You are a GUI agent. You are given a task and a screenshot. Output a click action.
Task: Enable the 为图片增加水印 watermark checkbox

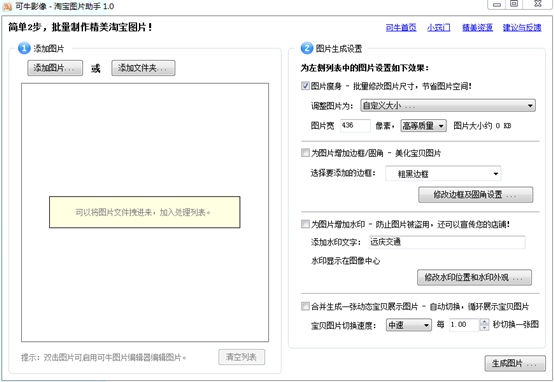pos(305,224)
